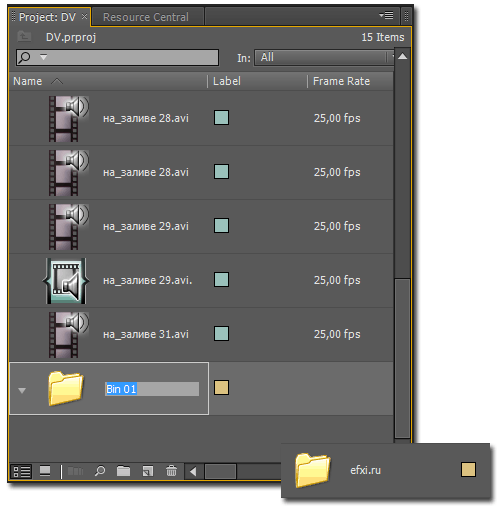The image size is (503, 516).
Task: Click the scrollbar up arrow
Action: click(x=402, y=56)
